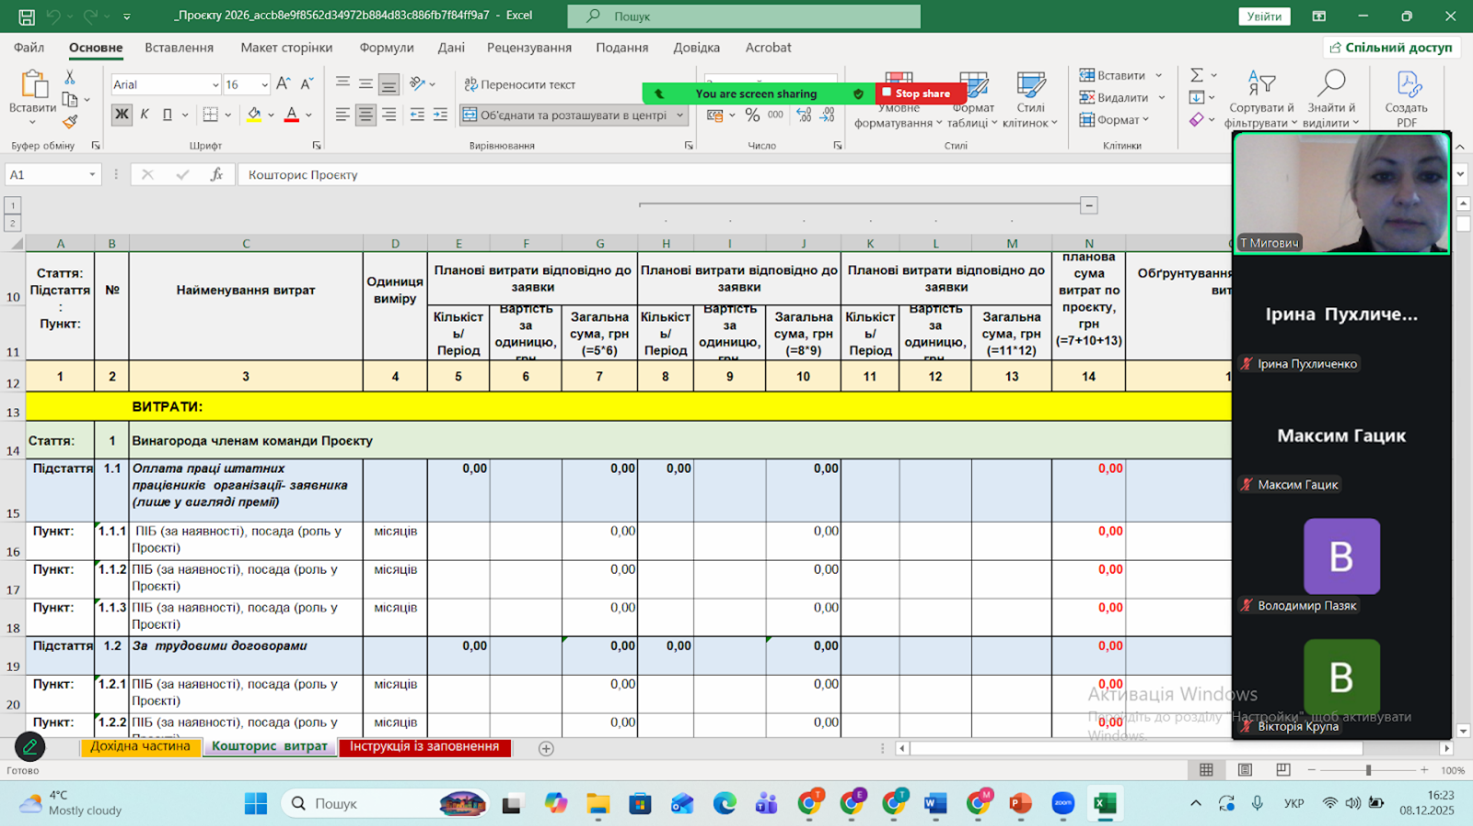
Task: Click the zoom slider in status bar
Action: point(1368,770)
